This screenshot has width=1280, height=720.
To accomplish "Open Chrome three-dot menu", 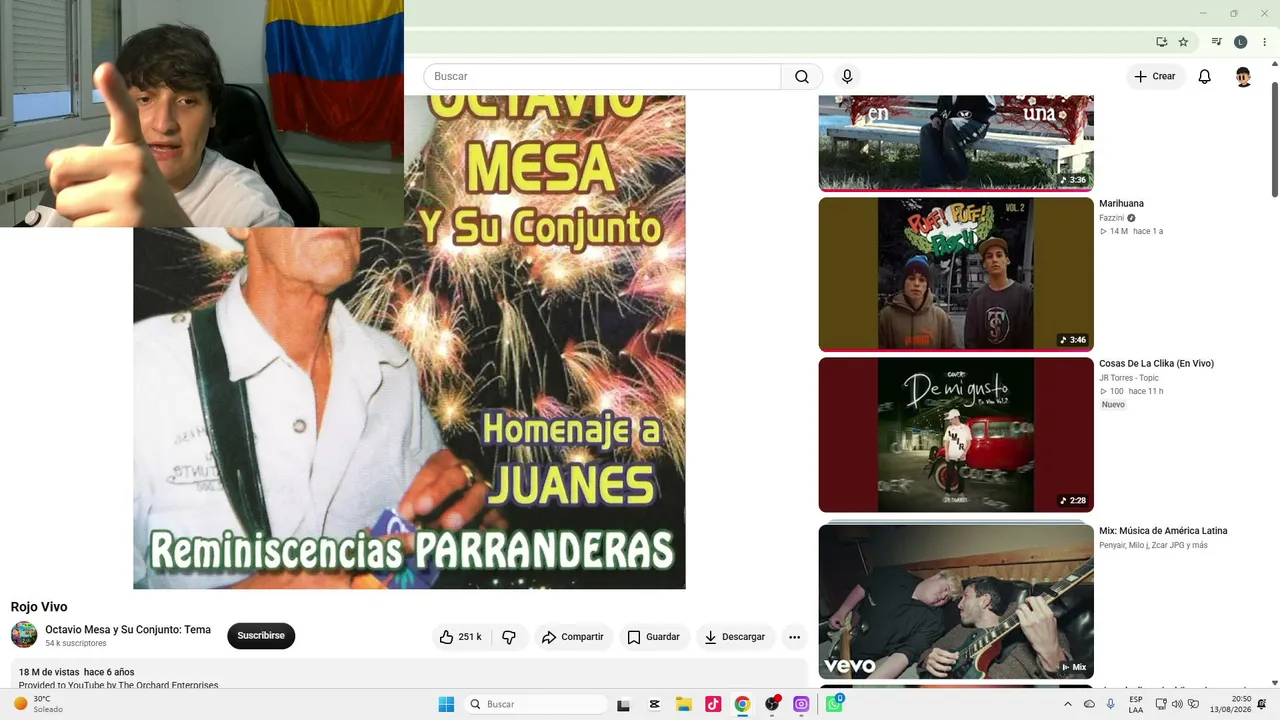I will pyautogui.click(x=1264, y=42).
